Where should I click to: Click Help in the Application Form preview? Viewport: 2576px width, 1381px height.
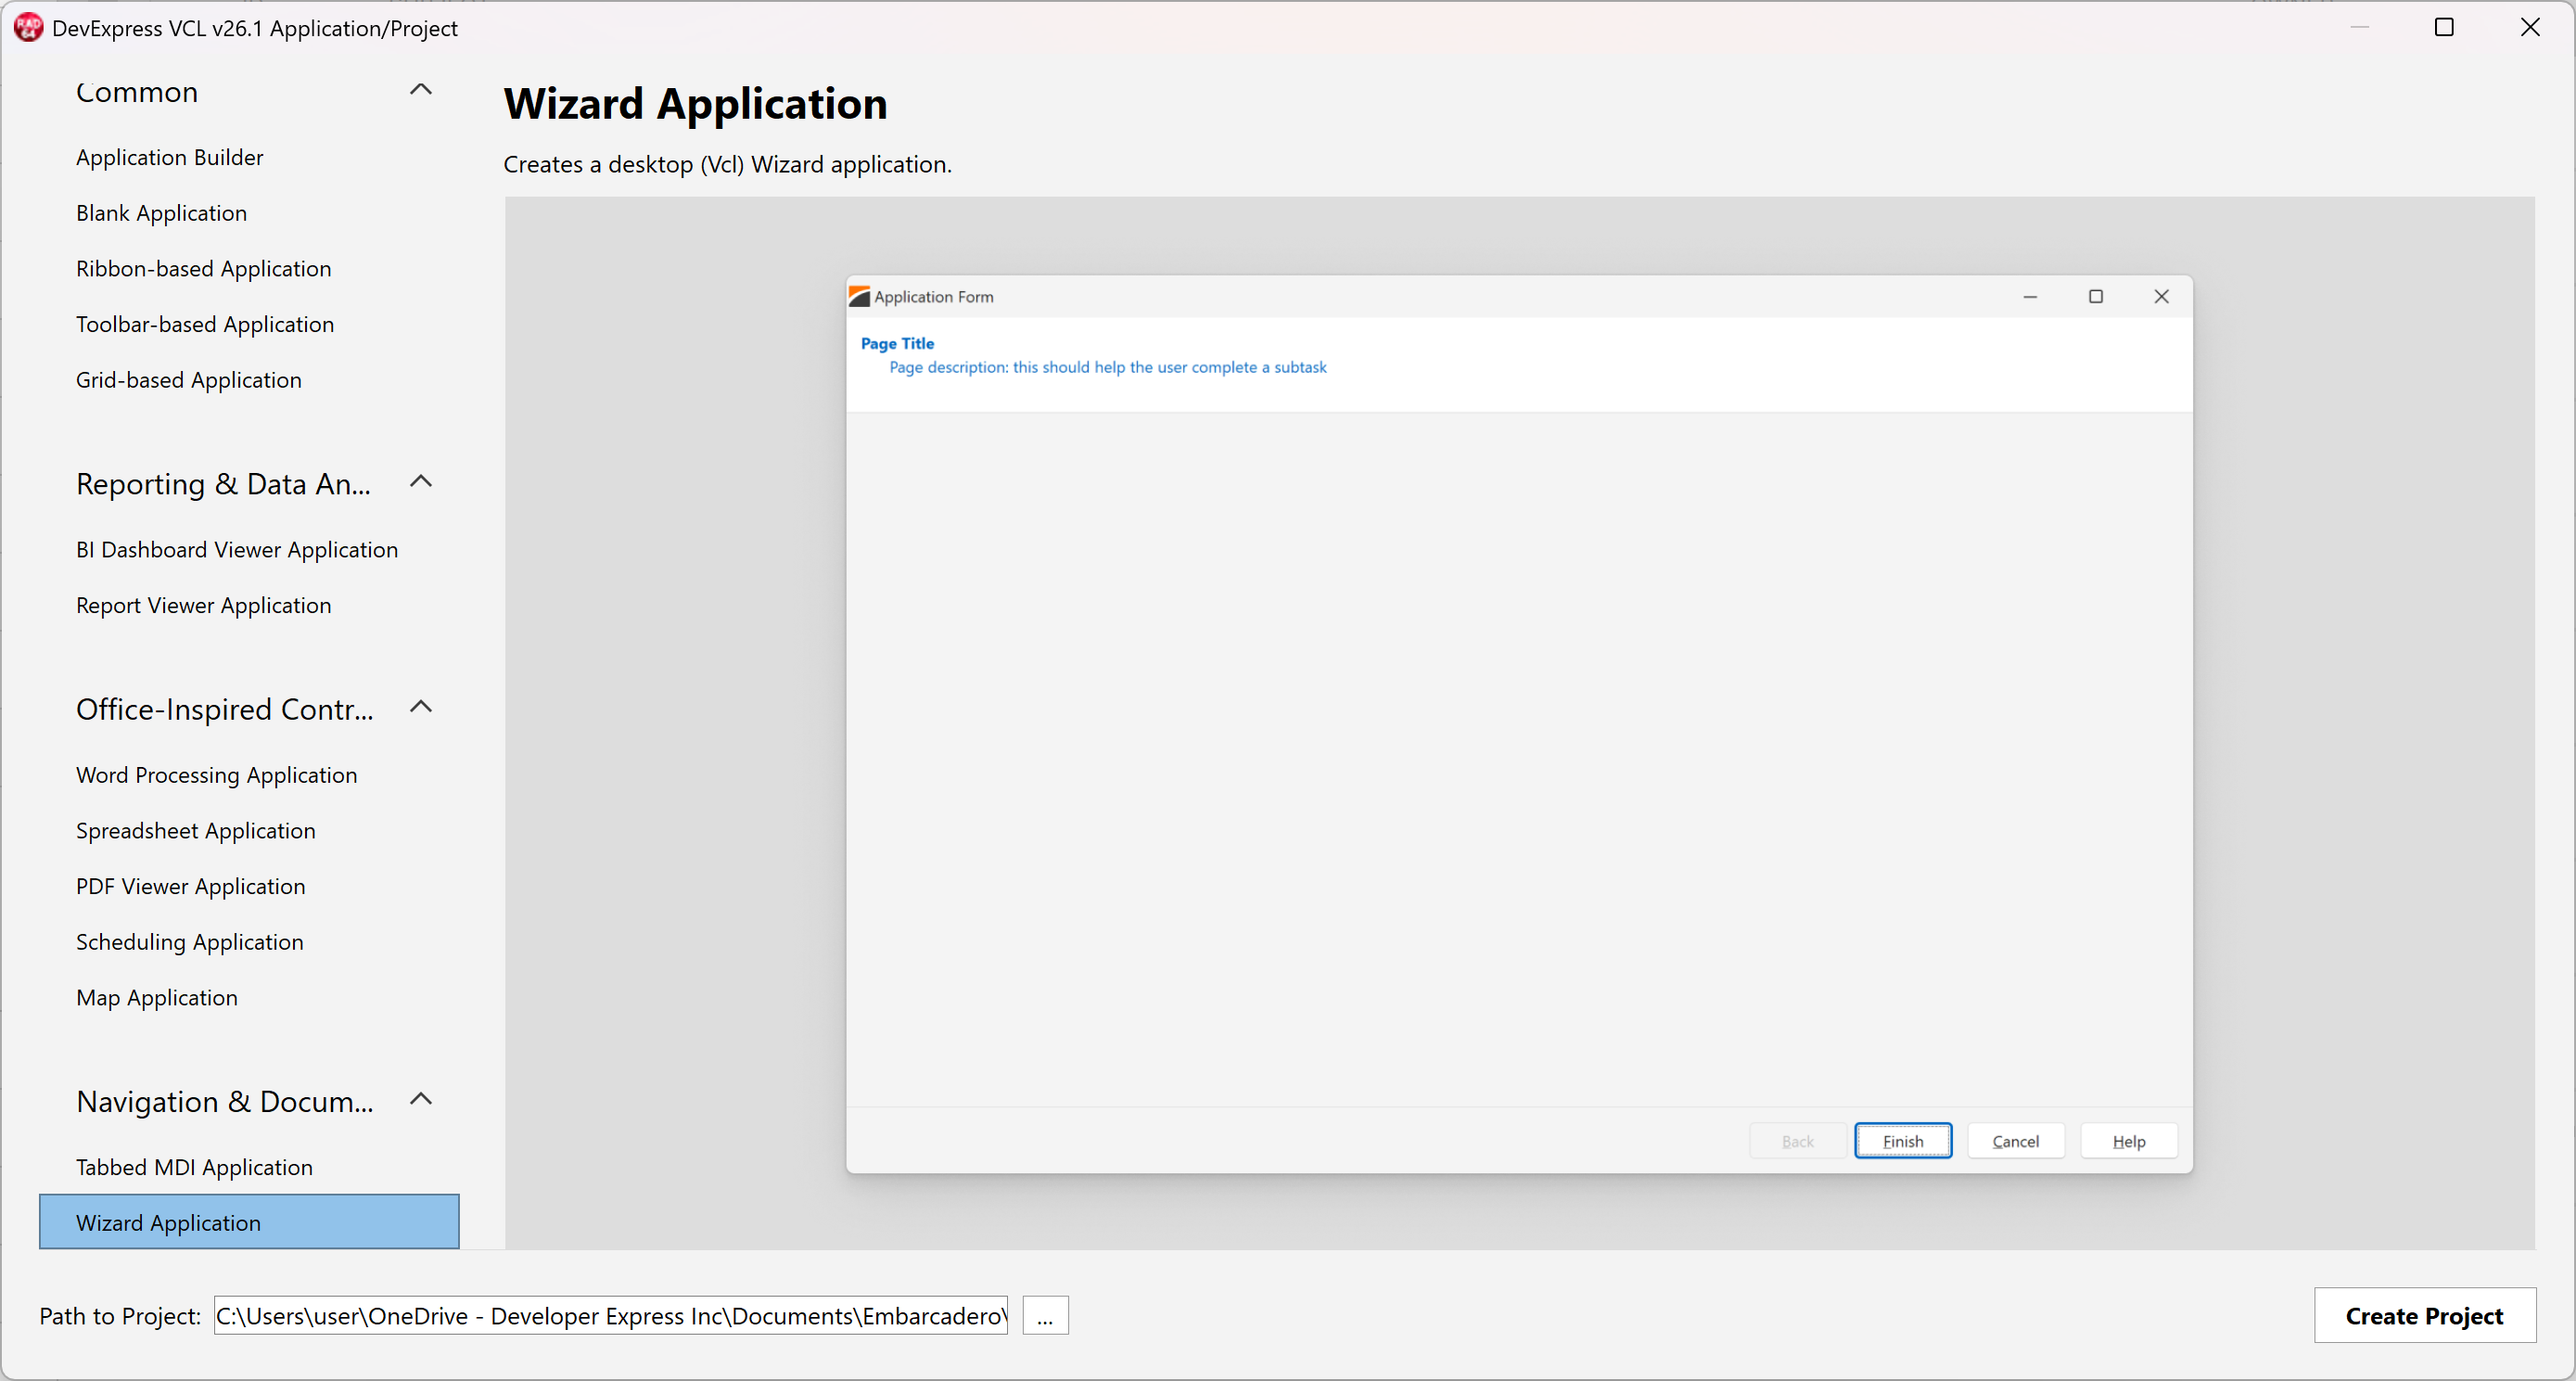2128,1141
